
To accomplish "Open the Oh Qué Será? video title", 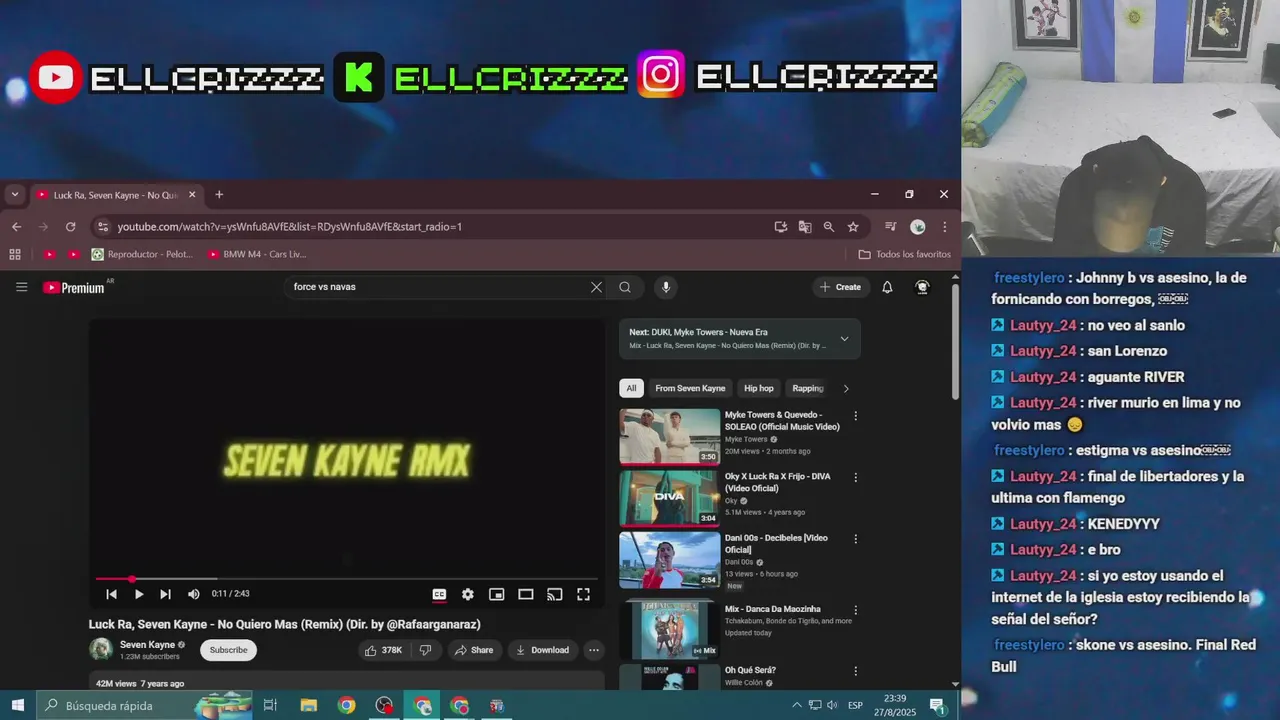I will (750, 670).
